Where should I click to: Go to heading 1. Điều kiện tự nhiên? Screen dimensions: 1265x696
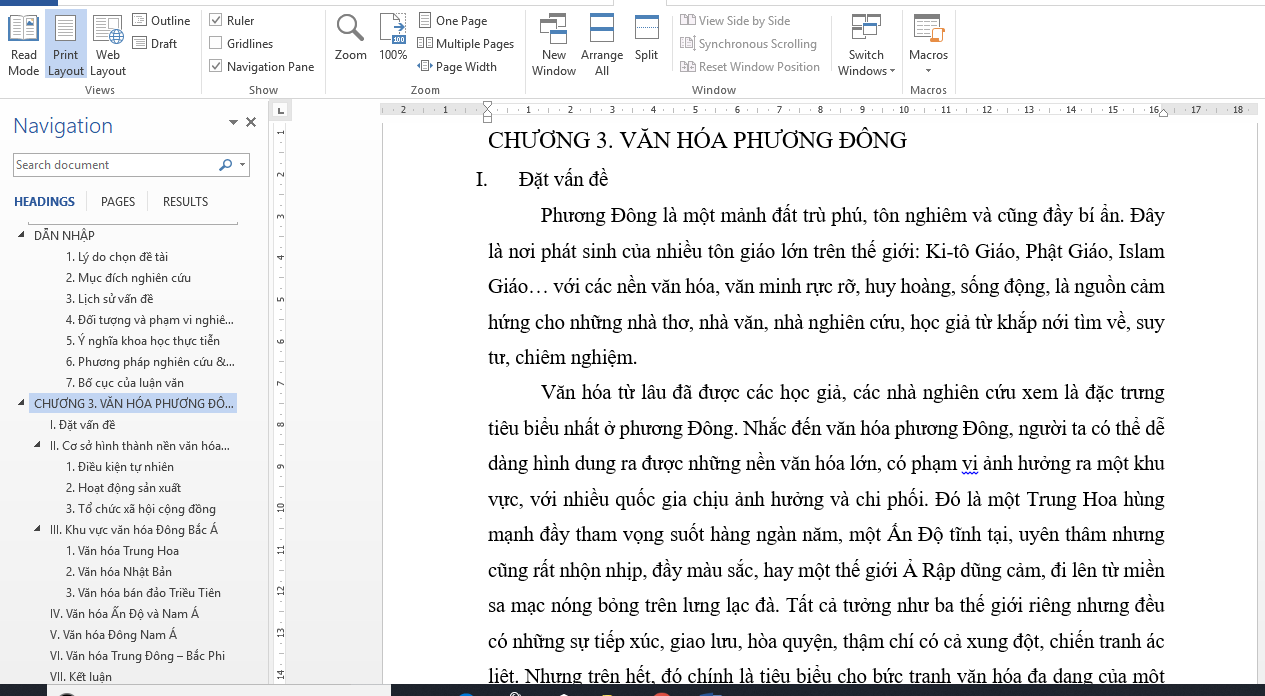(x=120, y=467)
